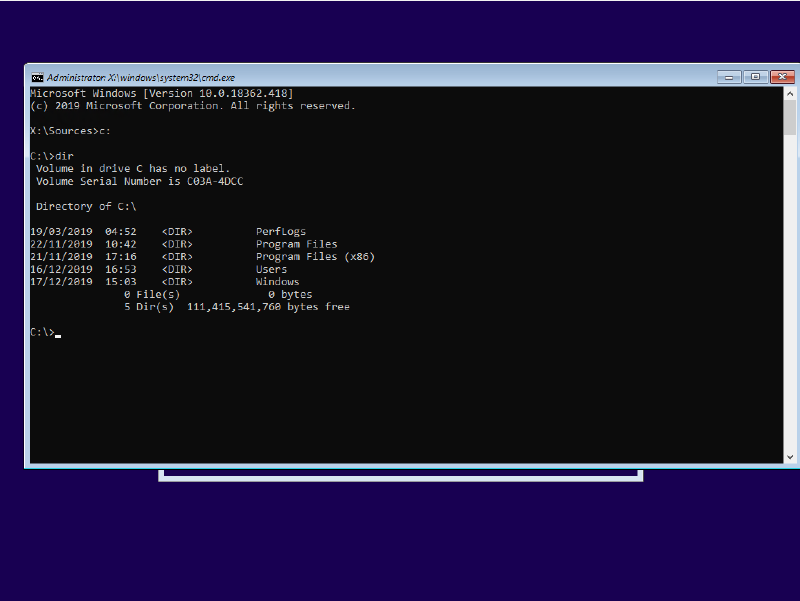This screenshot has width=800, height=601.
Task: Click the Users directory entry
Action: point(270,269)
